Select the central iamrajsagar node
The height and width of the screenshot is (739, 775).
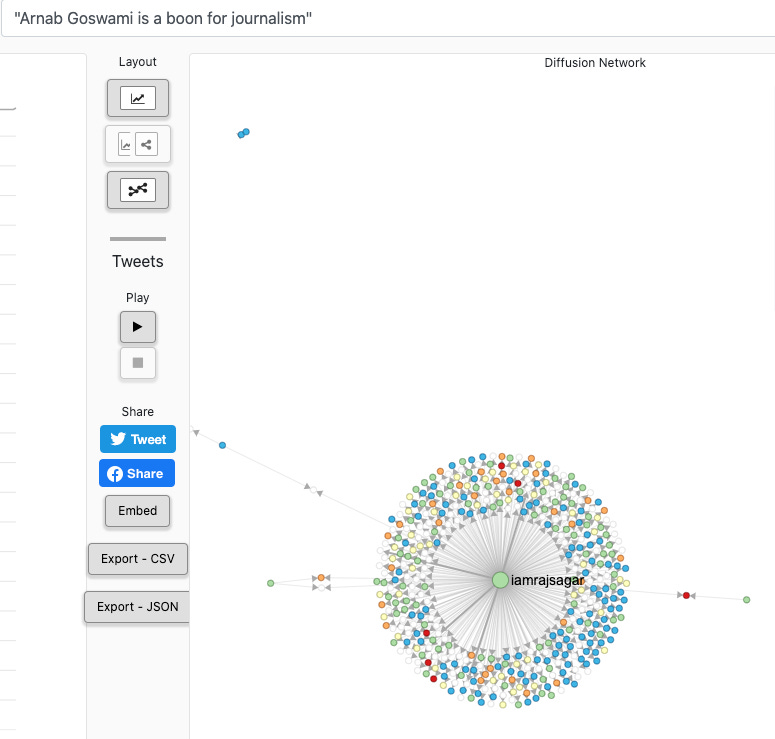point(500,580)
